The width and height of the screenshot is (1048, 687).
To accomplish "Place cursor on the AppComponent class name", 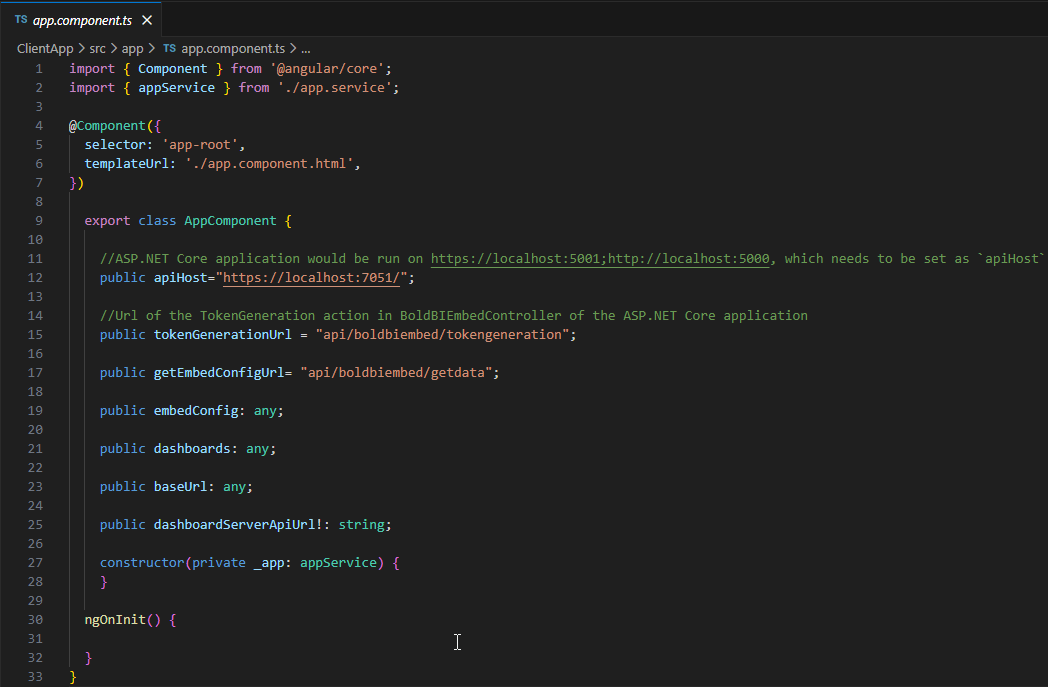I will point(230,219).
